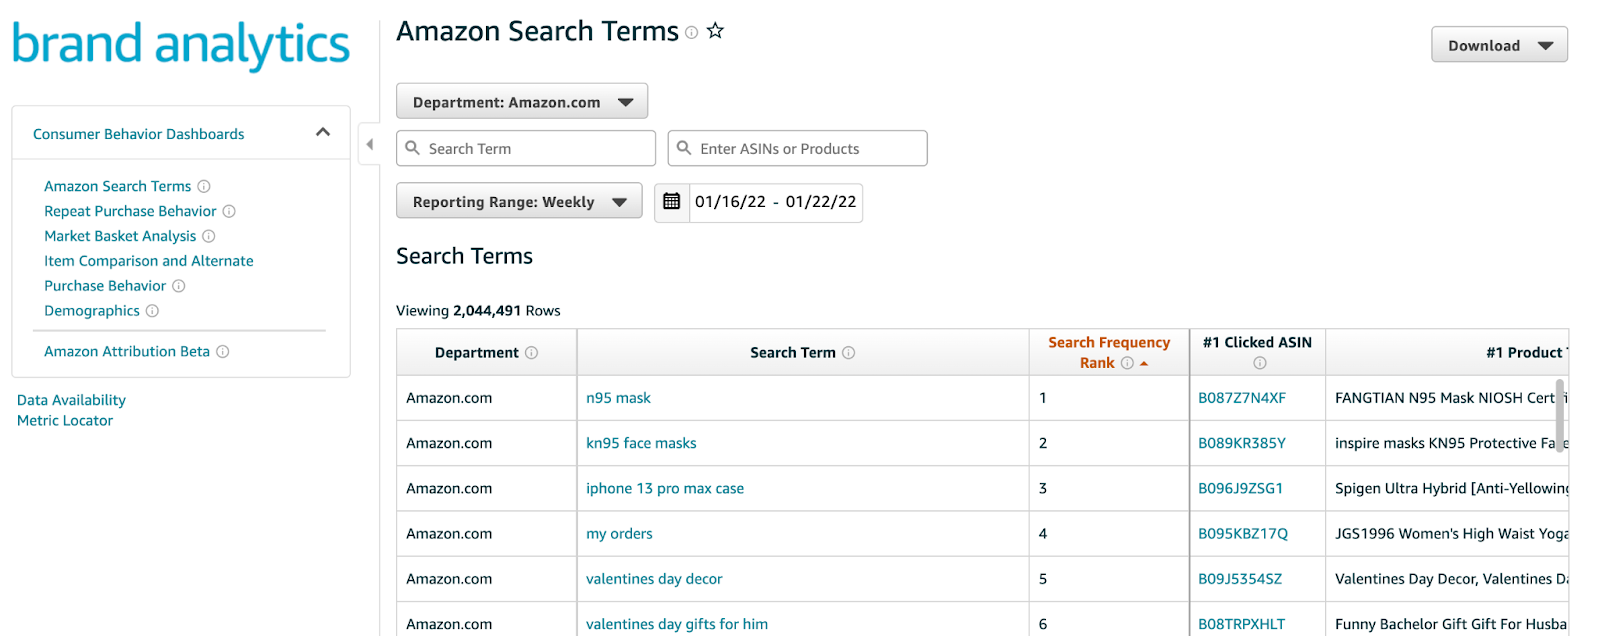Click info icon in Department column header
1600x636 pixels.
click(x=532, y=353)
